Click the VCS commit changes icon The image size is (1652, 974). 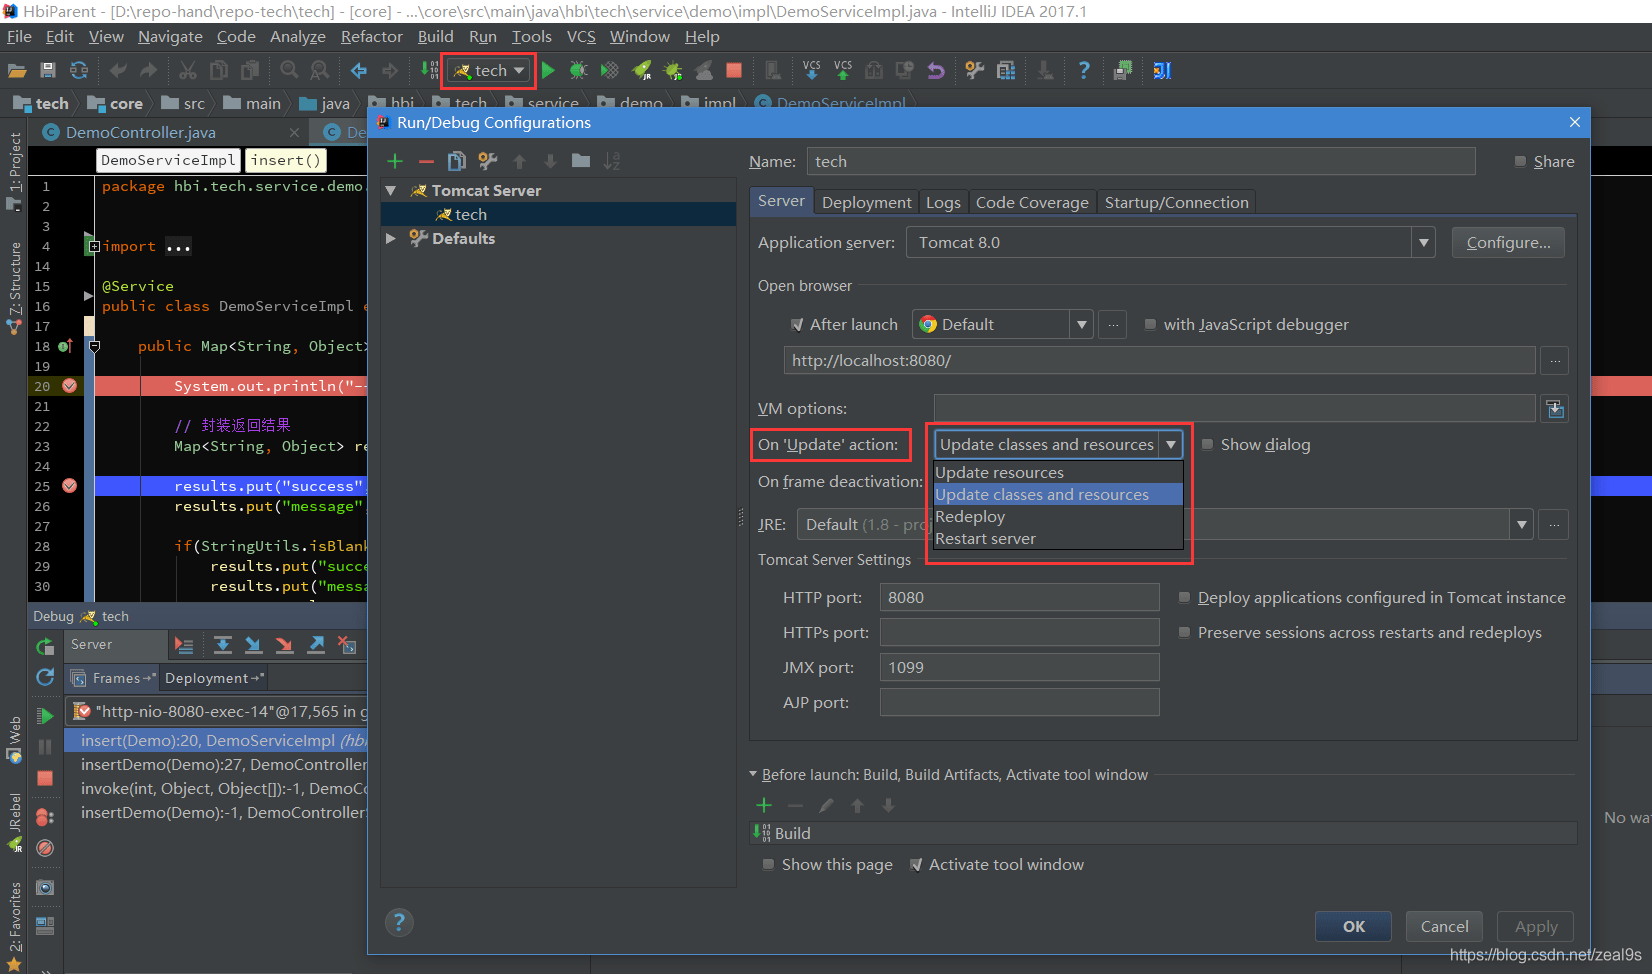(843, 70)
